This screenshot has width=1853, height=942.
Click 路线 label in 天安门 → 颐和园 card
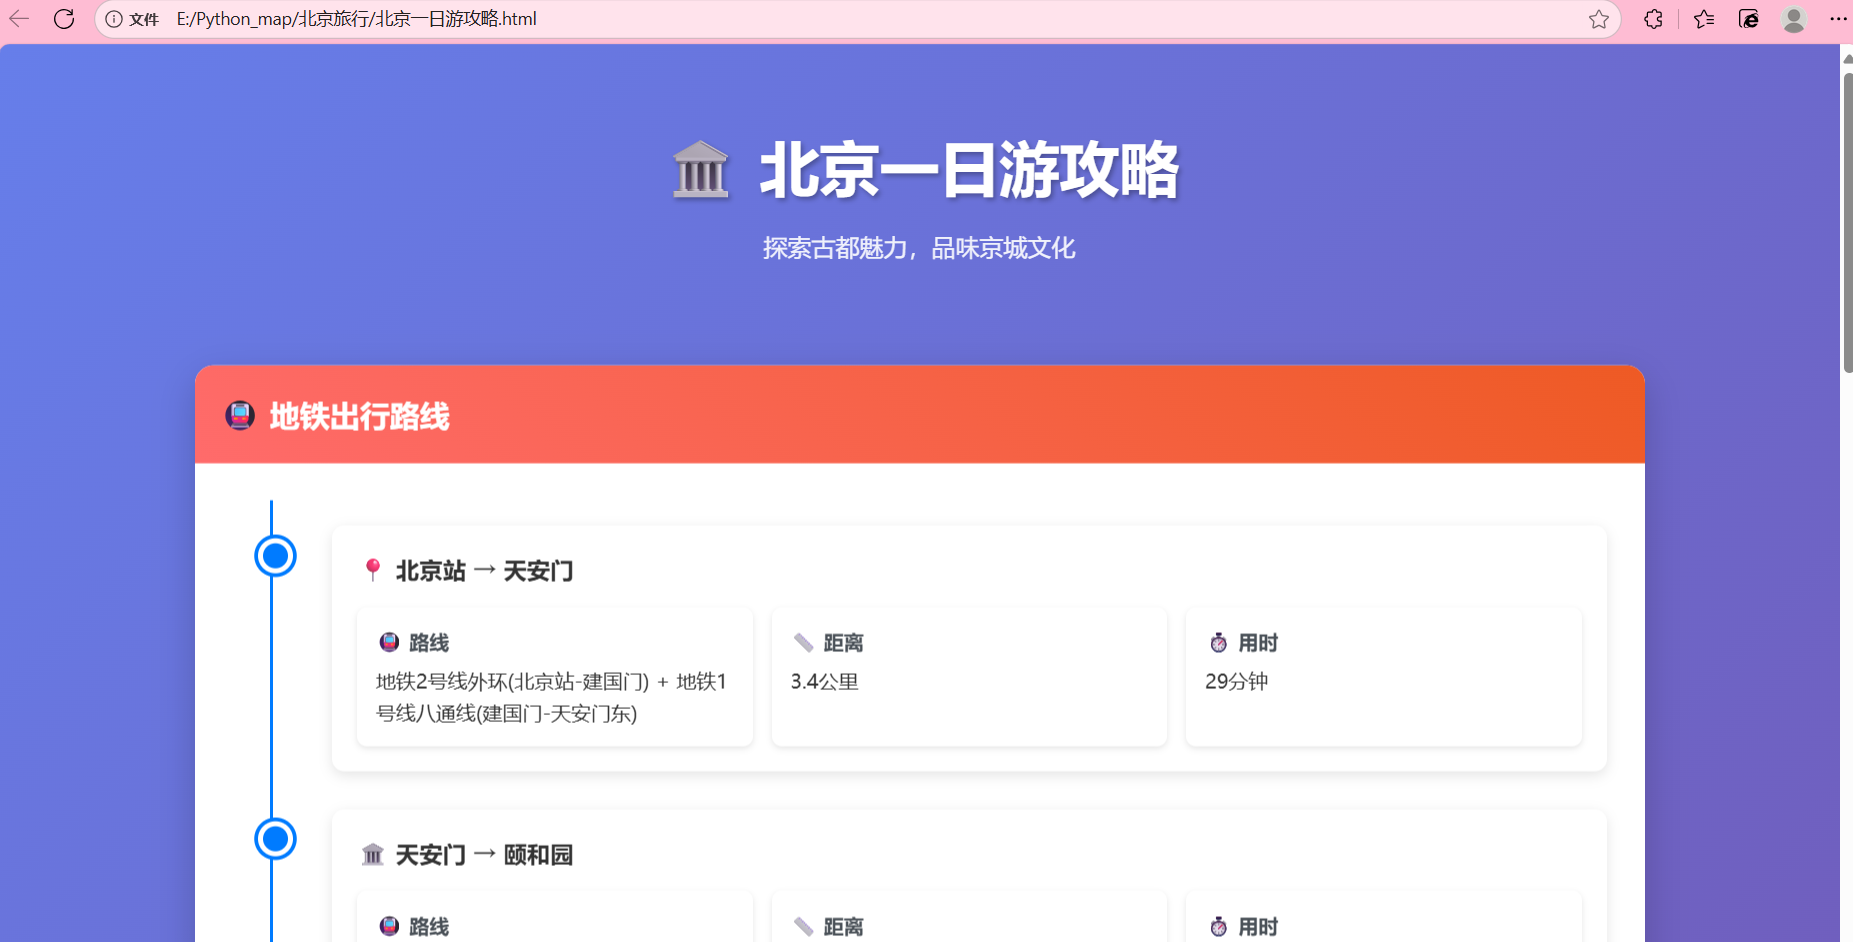(429, 927)
